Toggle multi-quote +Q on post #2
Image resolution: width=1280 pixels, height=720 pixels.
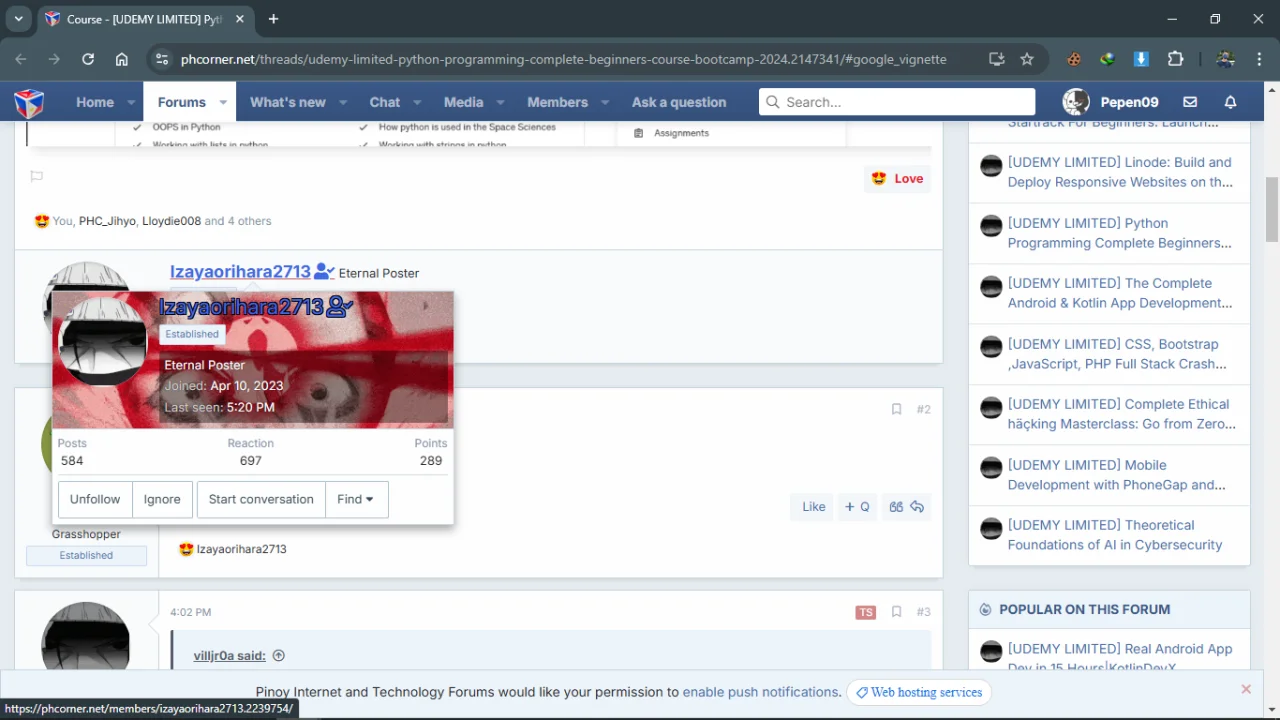click(857, 507)
